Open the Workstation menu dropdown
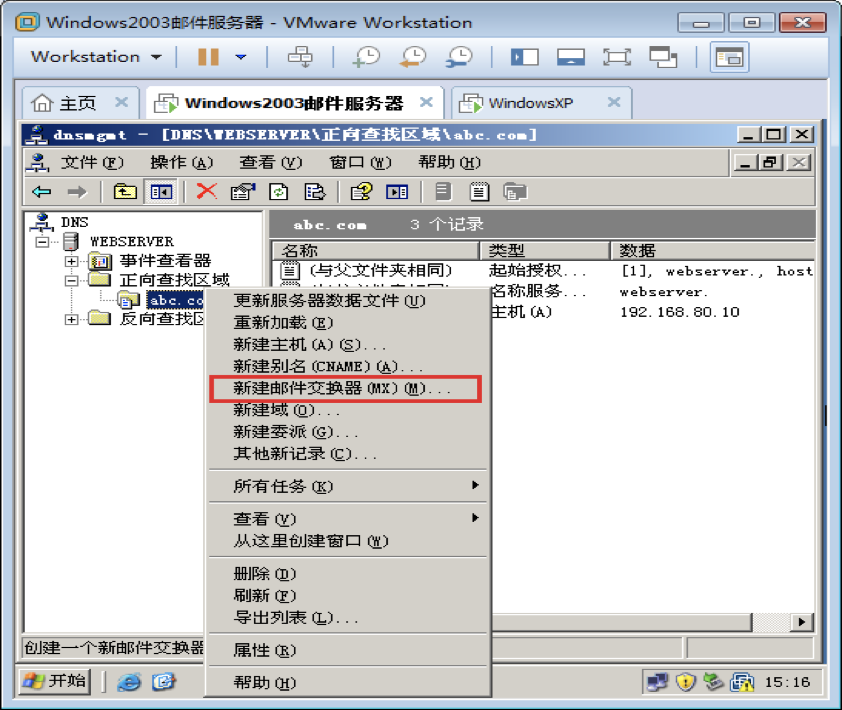The height and width of the screenshot is (710, 842). tap(96, 56)
